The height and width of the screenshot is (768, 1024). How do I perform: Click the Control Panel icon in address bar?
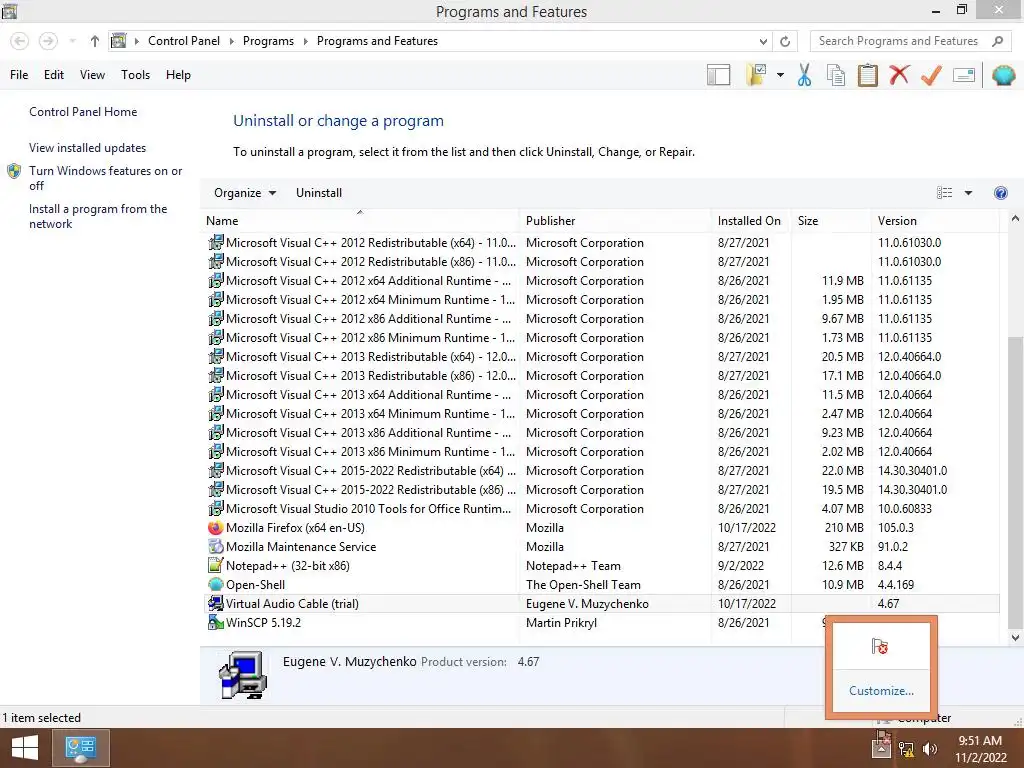tap(118, 41)
